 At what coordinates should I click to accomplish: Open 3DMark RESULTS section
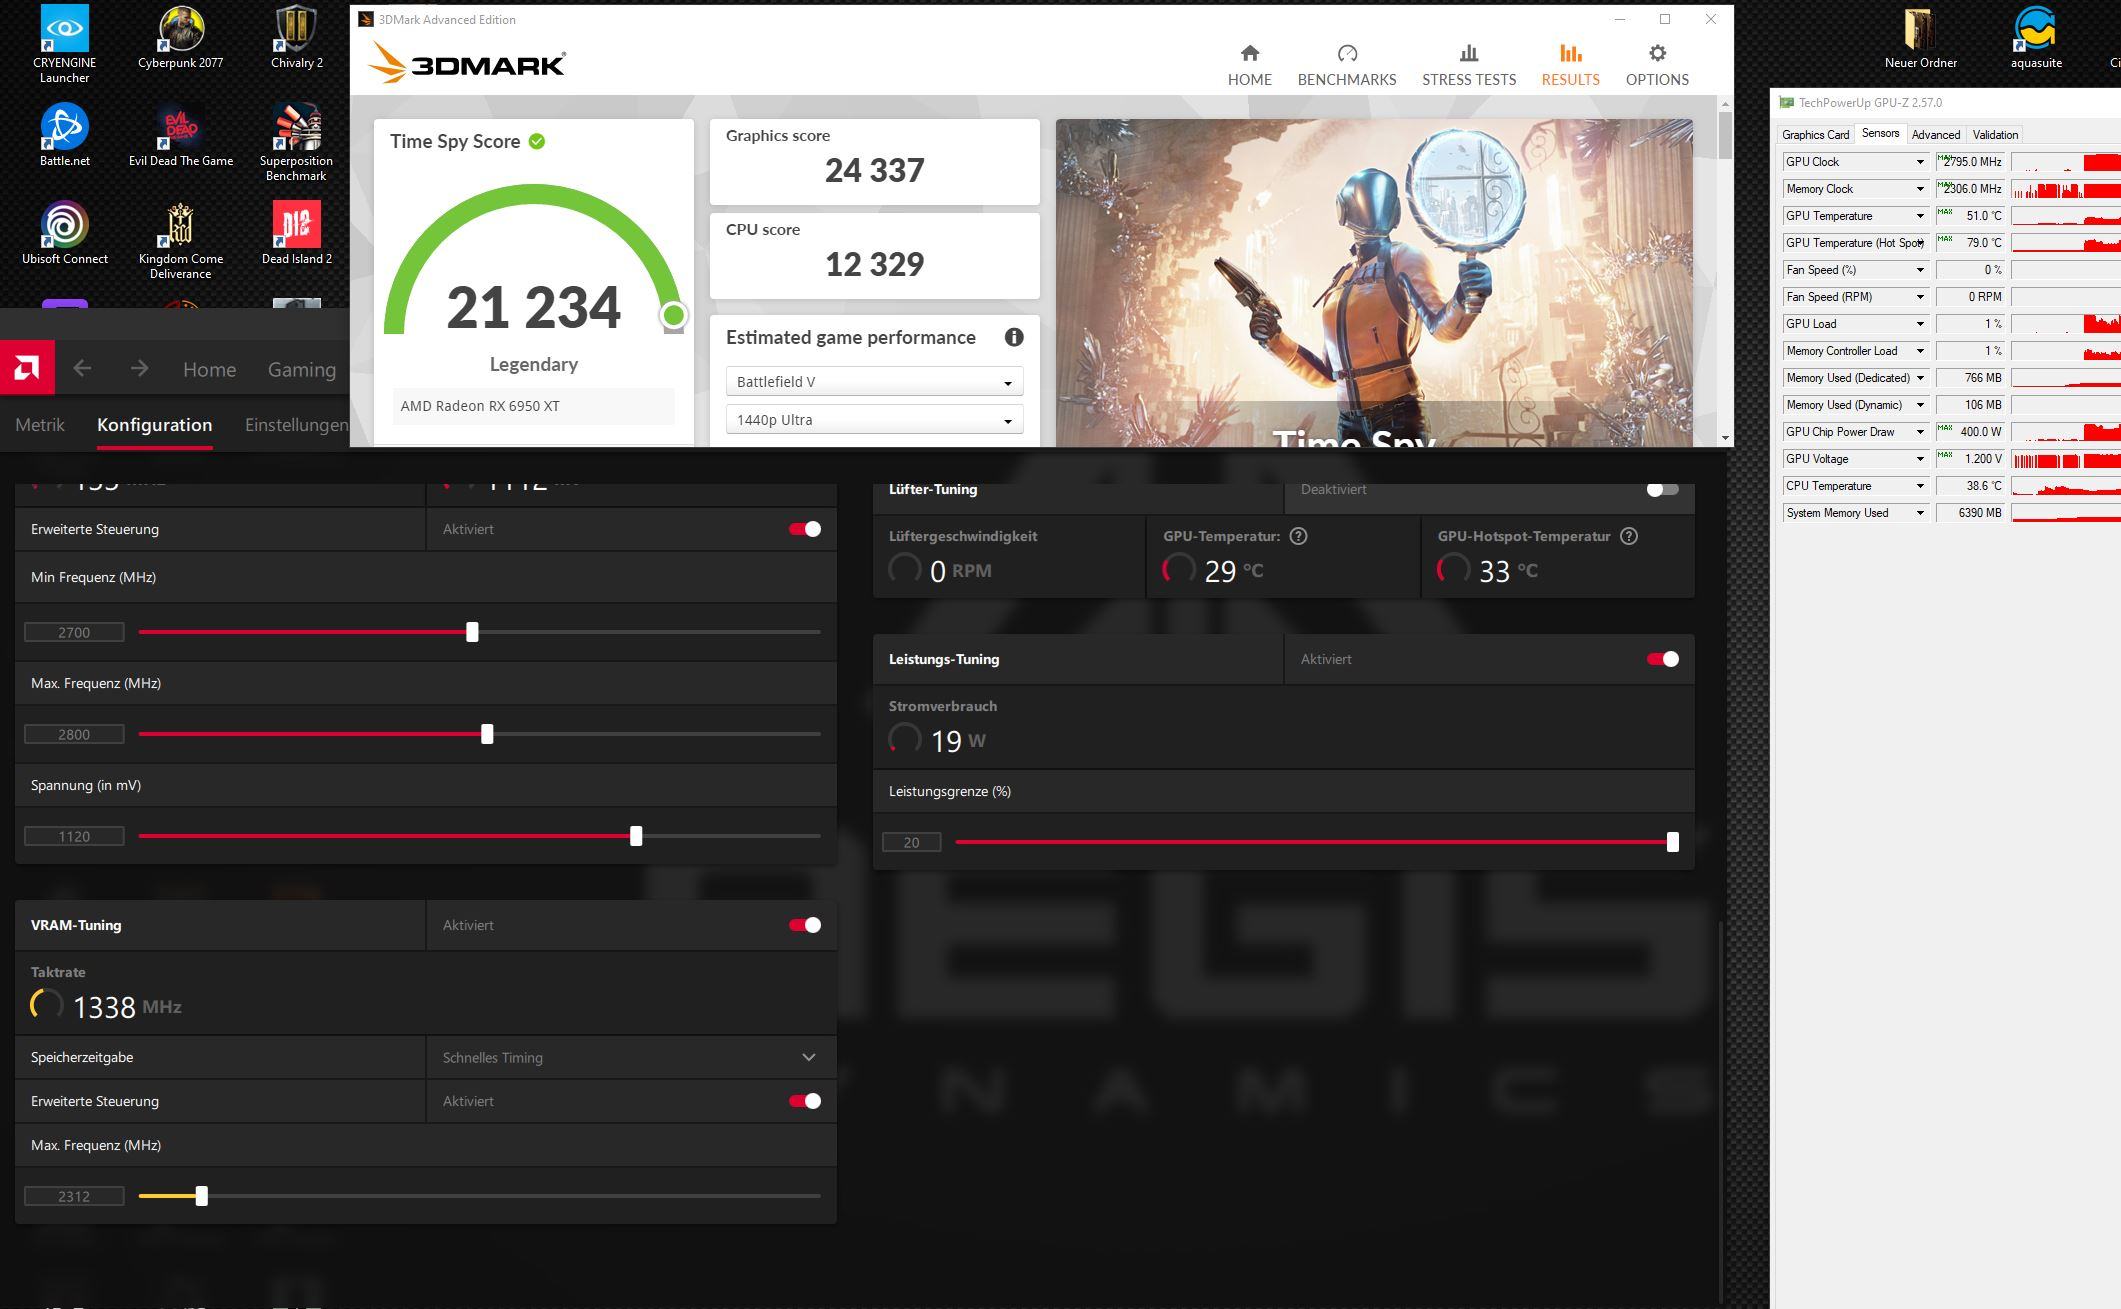click(x=1570, y=65)
